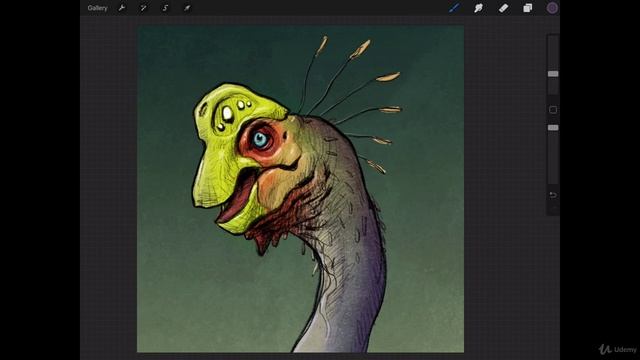Adjust the brush size slider

coord(553,74)
